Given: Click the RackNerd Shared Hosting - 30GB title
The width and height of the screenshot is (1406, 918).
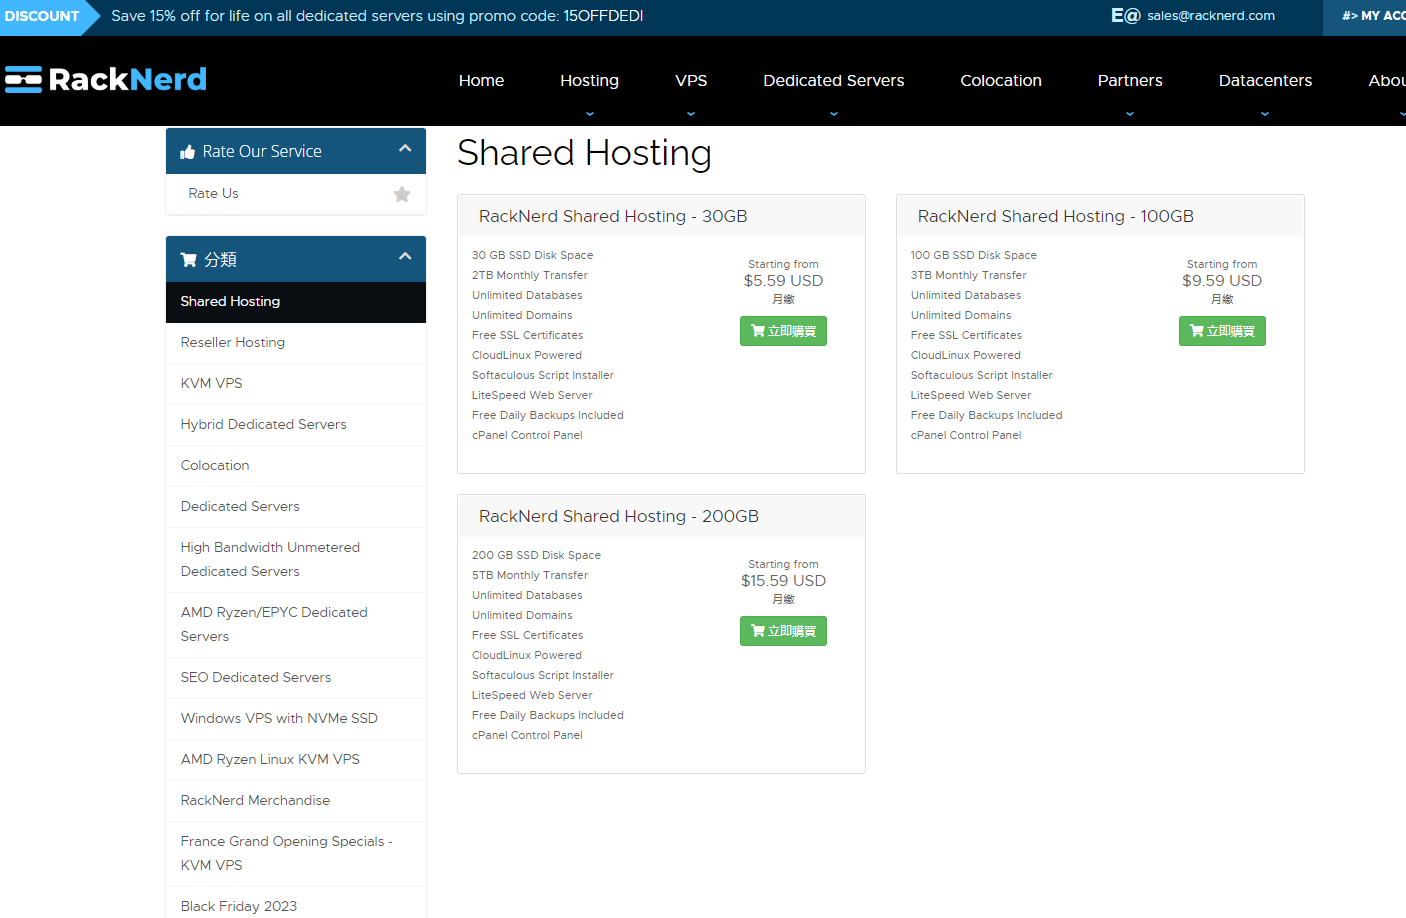Looking at the screenshot, I should (x=613, y=217).
